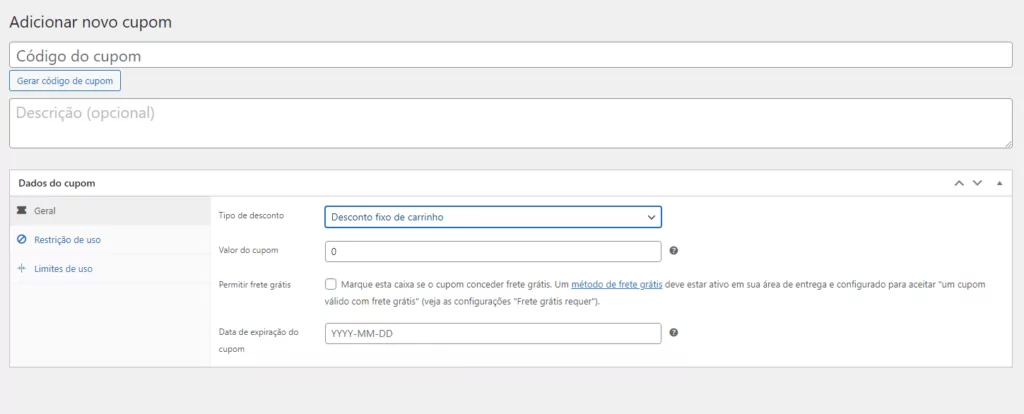Click the coupon code field 'Código do cupom'
1024x414 pixels.
pyautogui.click(x=511, y=56)
